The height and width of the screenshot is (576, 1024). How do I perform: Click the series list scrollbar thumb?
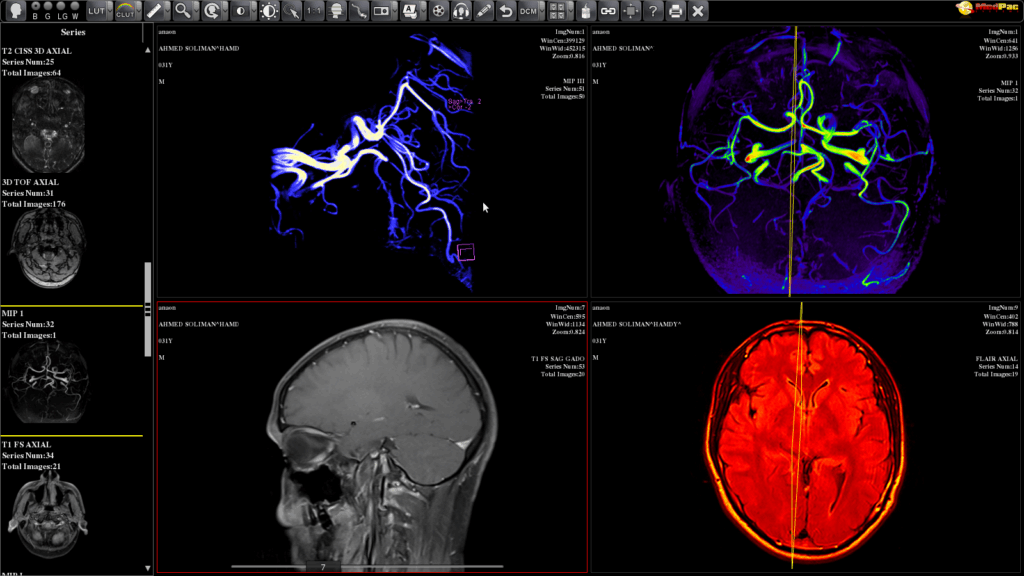(x=148, y=310)
